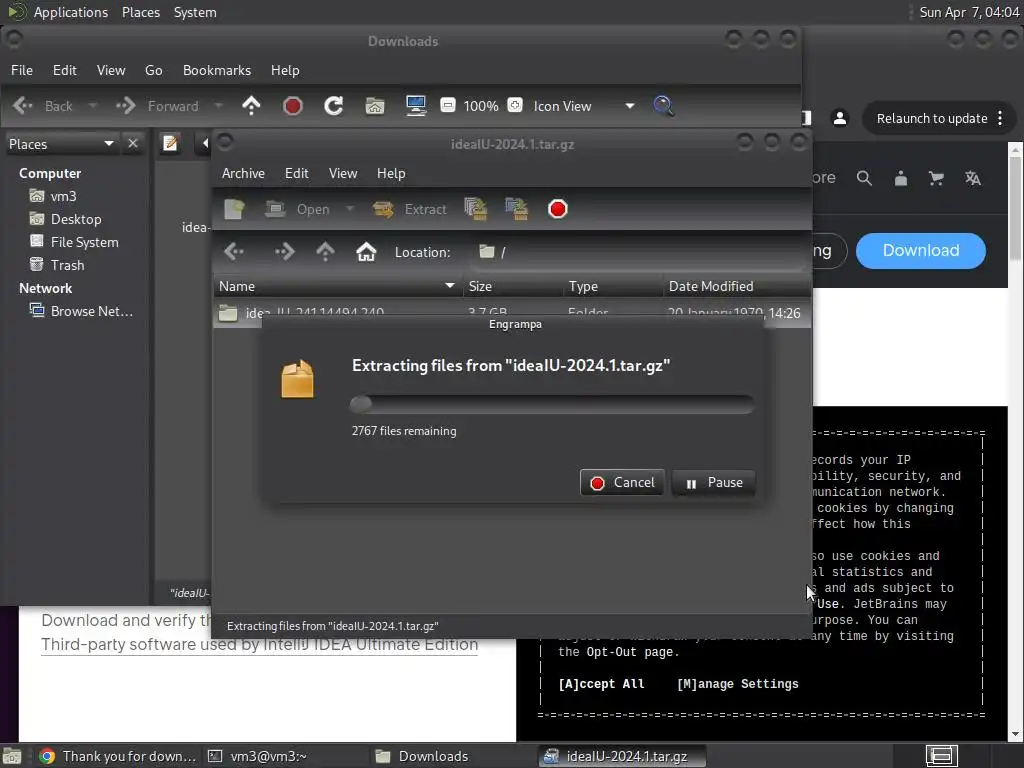Image resolution: width=1024 pixels, height=768 pixels.
Task: Click the search magnifier in Downloads toolbar
Action: point(664,106)
